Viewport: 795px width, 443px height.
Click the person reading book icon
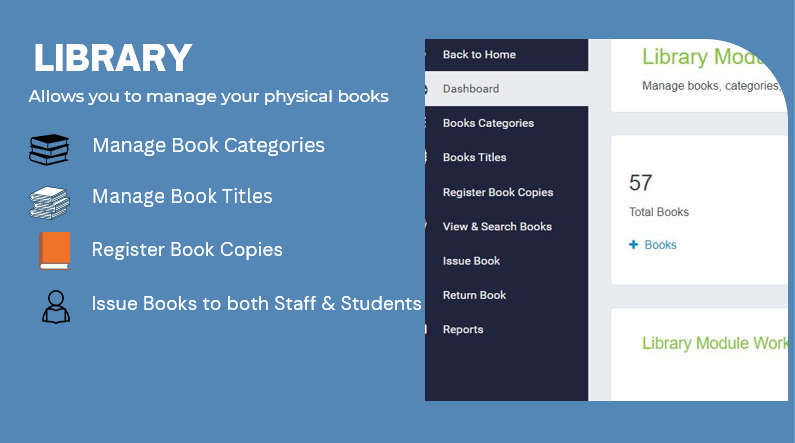tap(56, 307)
